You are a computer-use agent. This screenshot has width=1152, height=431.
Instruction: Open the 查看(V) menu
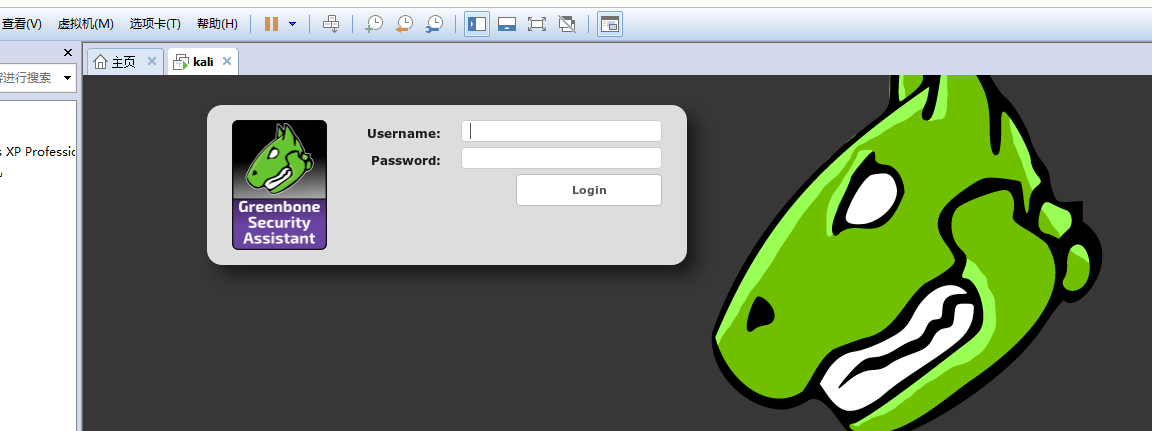(21, 24)
